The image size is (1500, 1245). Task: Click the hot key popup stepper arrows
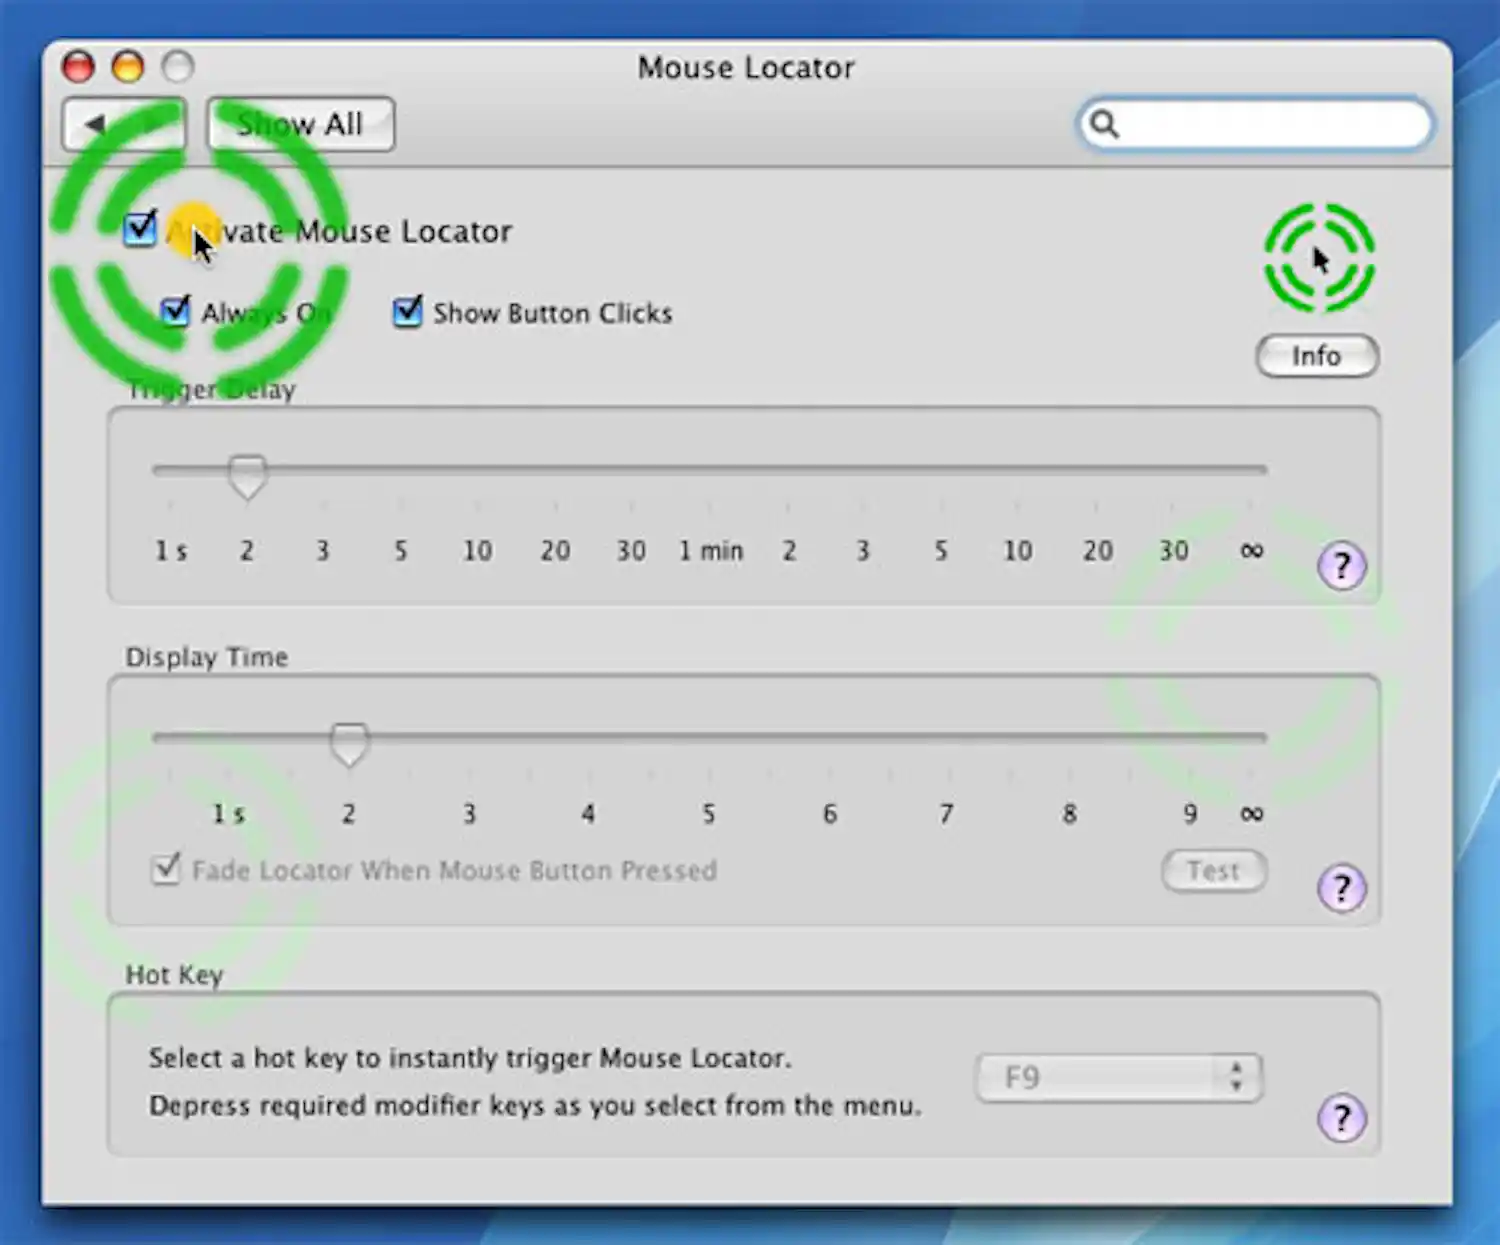pyautogui.click(x=1237, y=1078)
